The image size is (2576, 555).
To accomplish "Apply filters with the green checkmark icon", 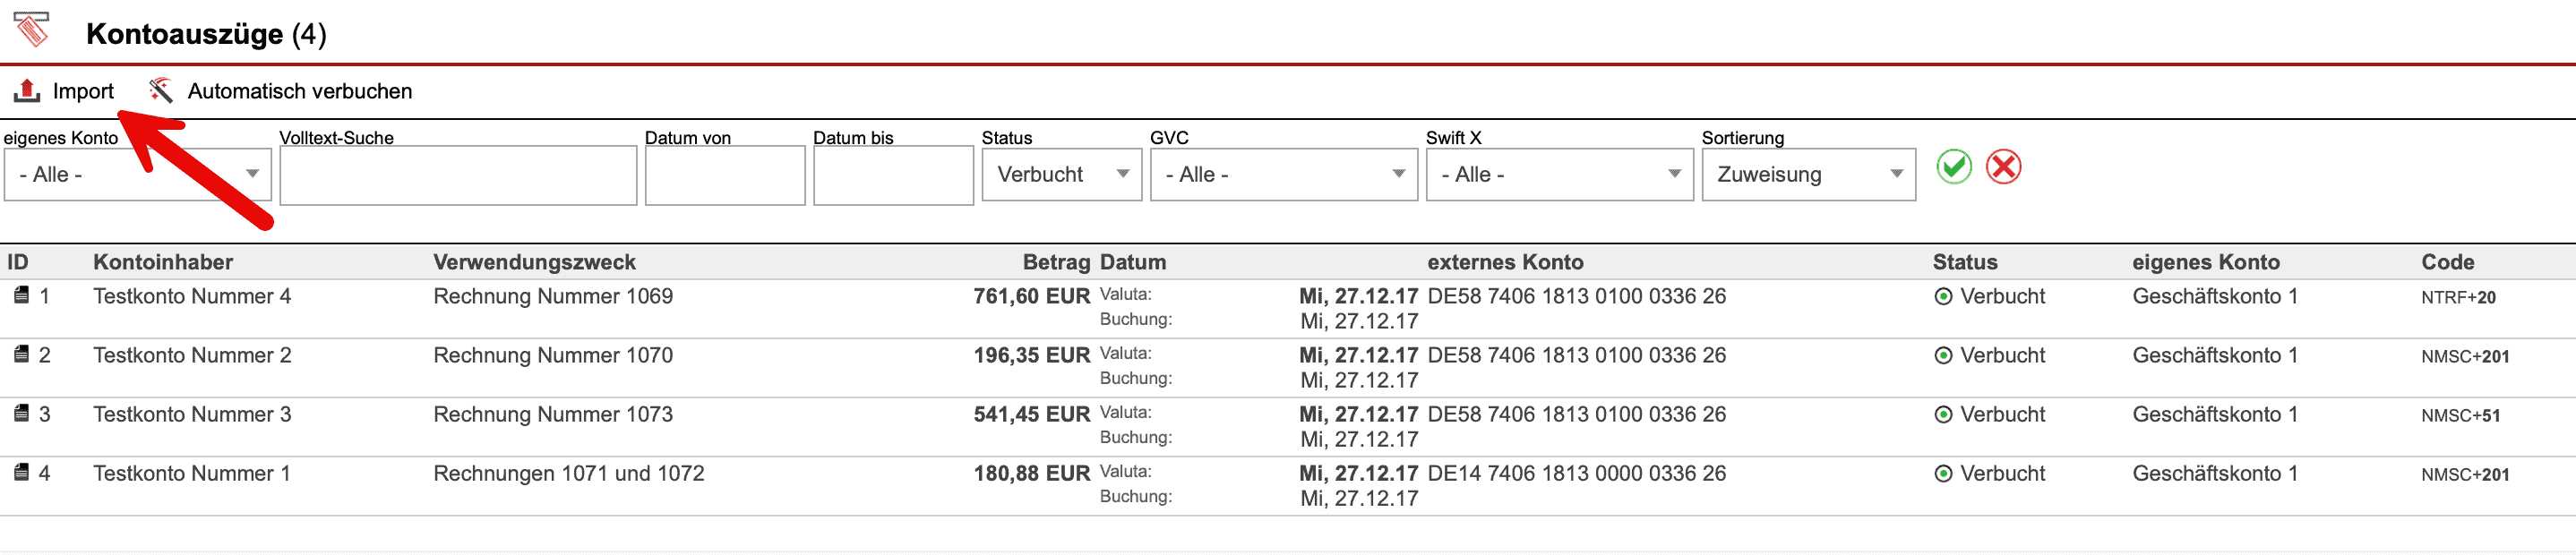I will click(x=1953, y=167).
